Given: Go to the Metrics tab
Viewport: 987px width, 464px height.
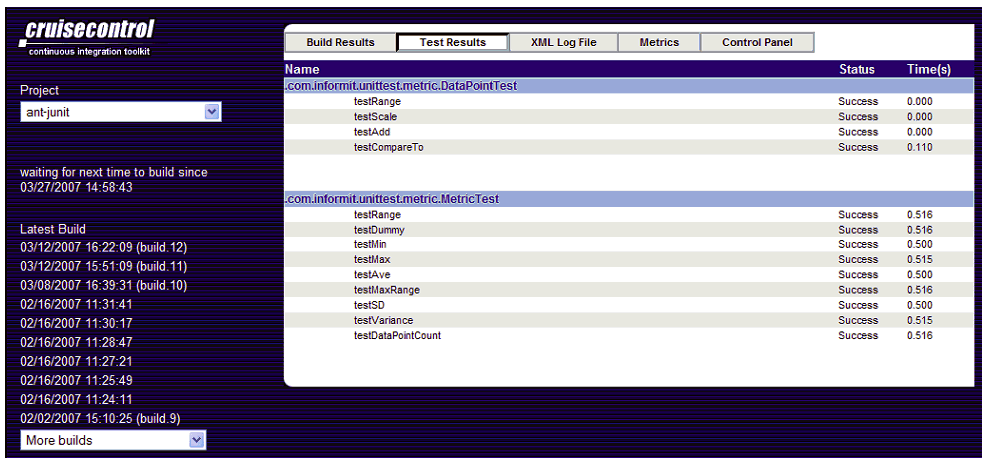Looking at the screenshot, I should pyautogui.click(x=658, y=42).
